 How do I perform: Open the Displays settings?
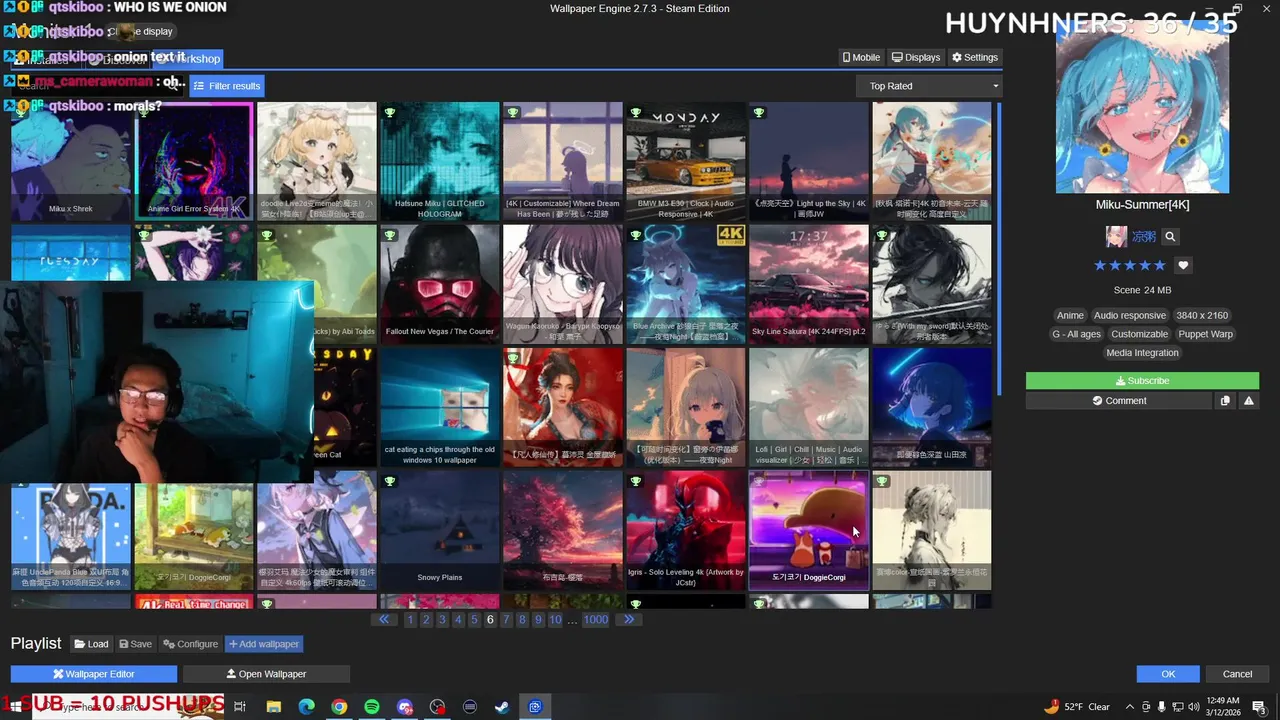tap(915, 57)
